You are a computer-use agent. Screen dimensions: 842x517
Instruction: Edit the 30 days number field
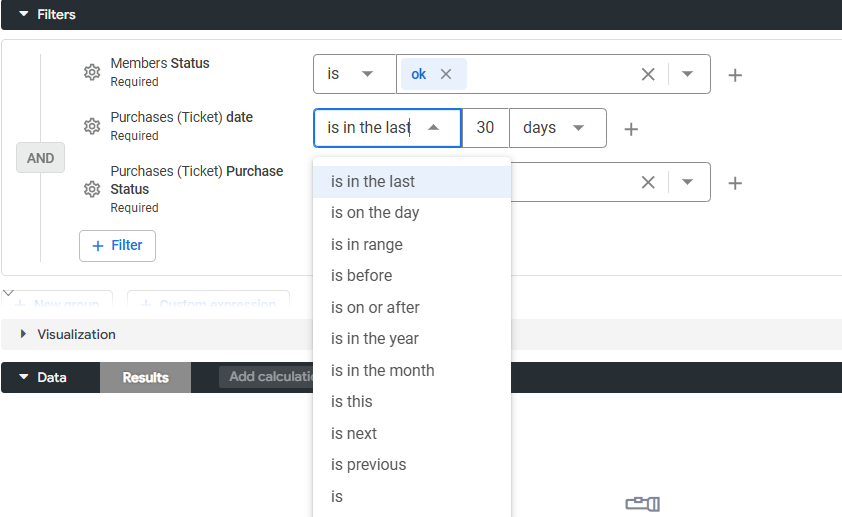pyautogui.click(x=485, y=128)
